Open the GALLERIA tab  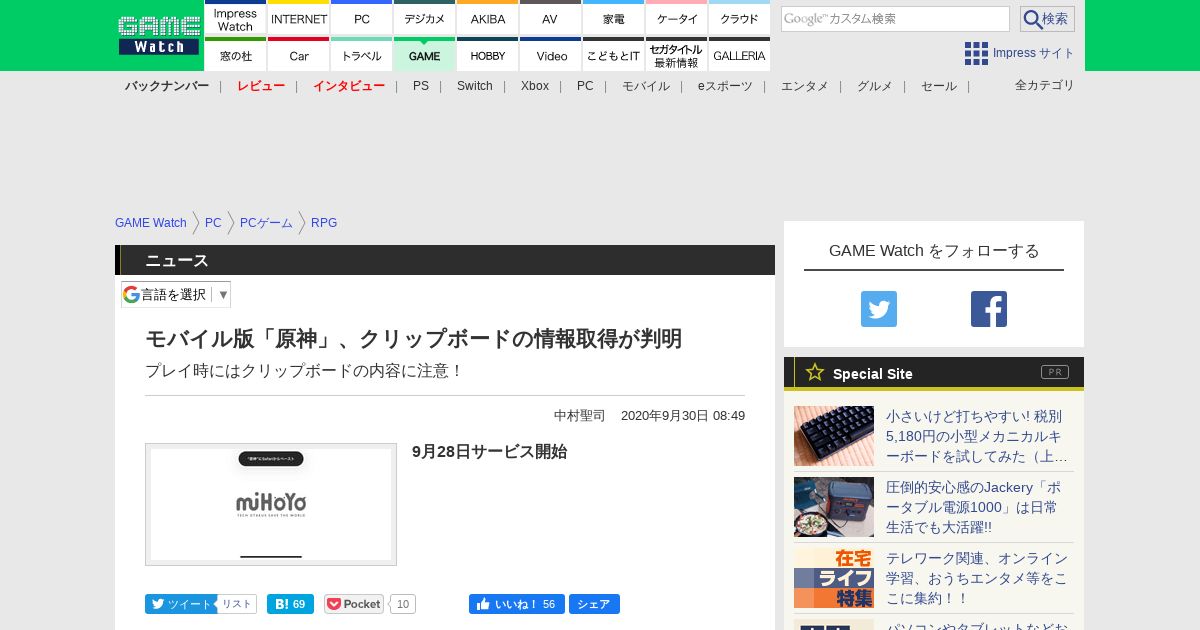[739, 55]
